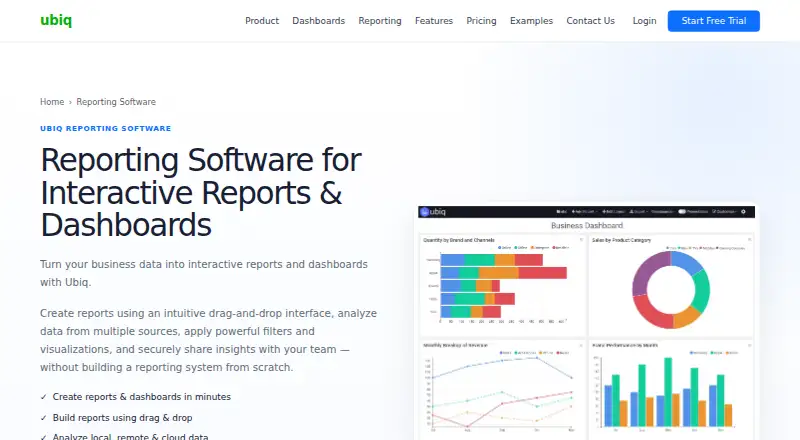Open the Quantity by Brand chart corner menu
Screen dimensions: 800x440
click(581, 239)
